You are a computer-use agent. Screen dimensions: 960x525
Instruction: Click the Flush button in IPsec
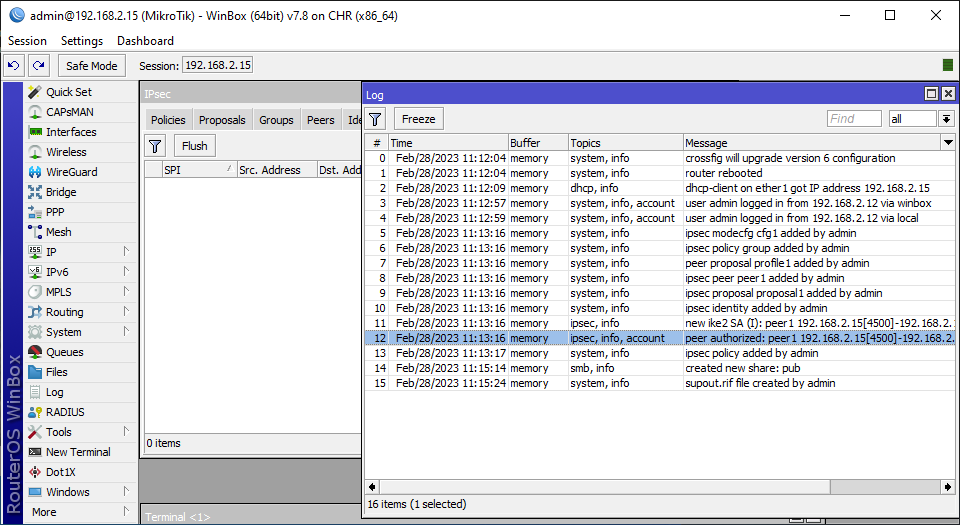click(x=195, y=146)
